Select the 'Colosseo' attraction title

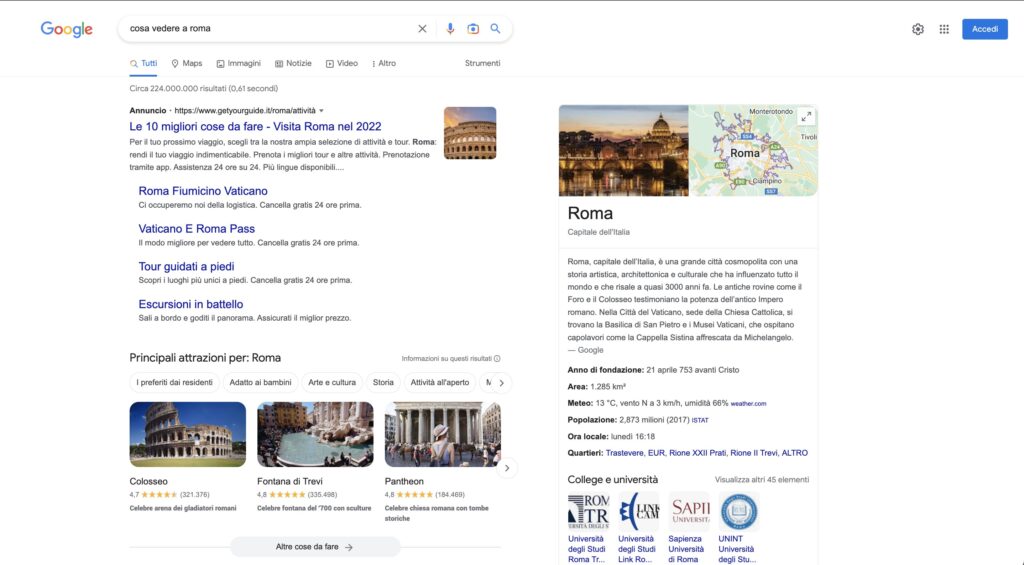click(x=148, y=481)
